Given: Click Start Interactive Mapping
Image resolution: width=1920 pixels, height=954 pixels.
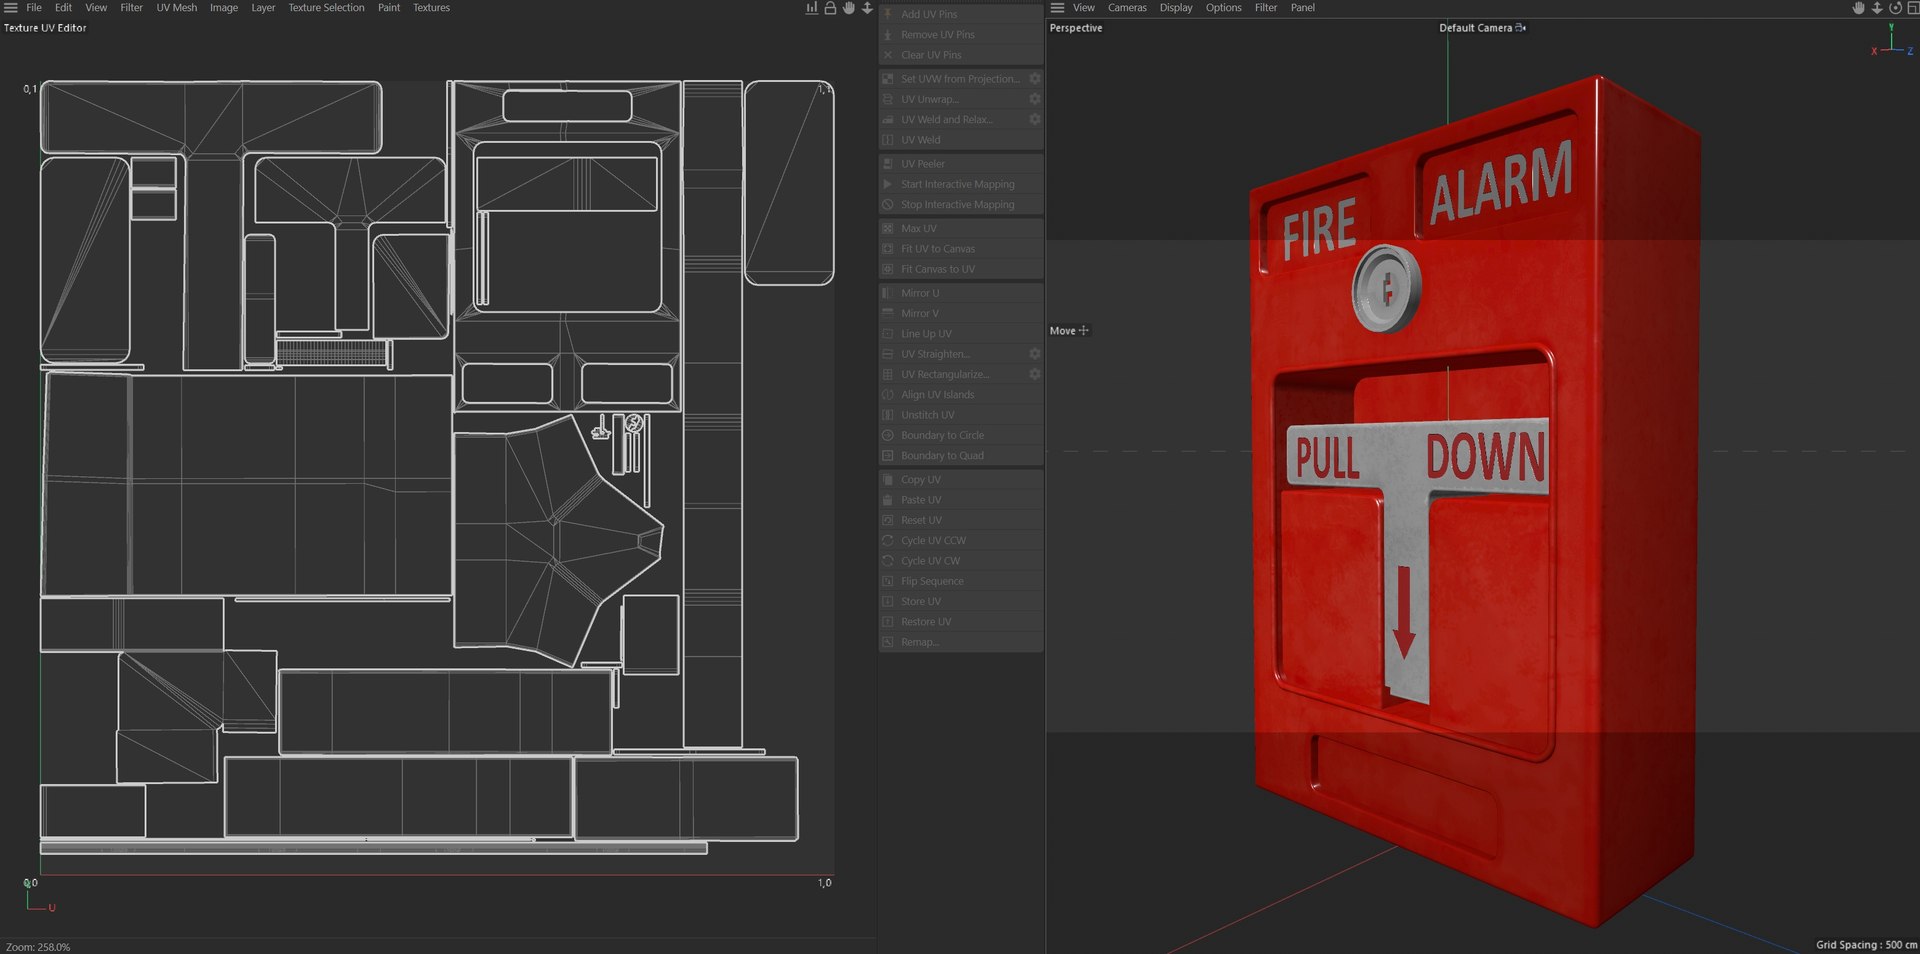Looking at the screenshot, I should pos(961,184).
